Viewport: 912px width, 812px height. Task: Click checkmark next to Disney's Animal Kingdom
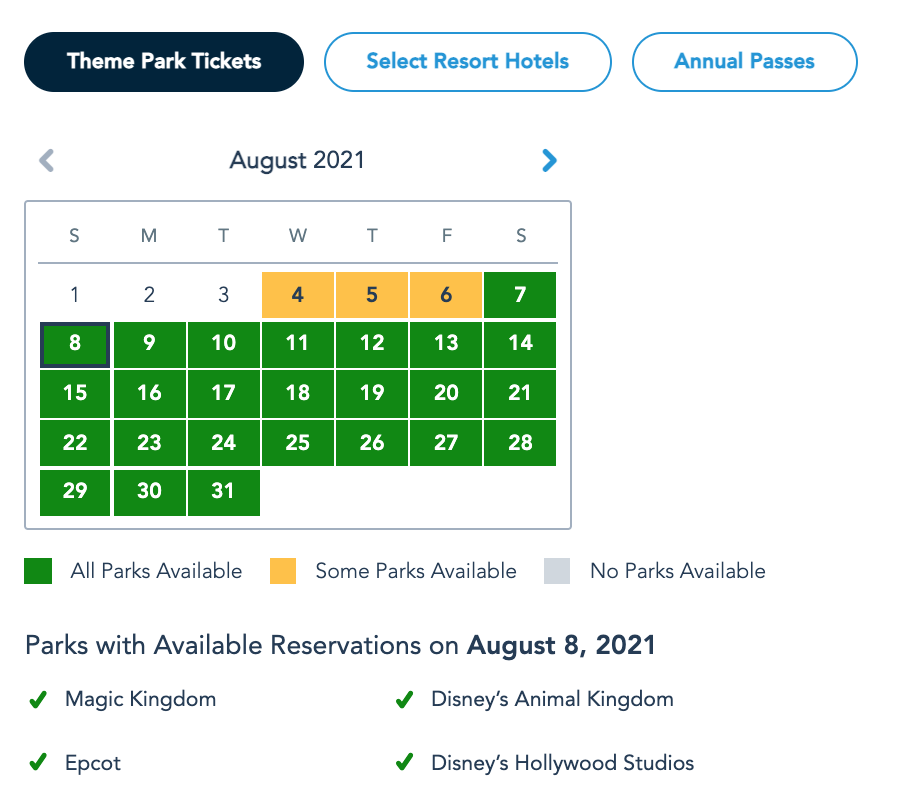pos(404,700)
